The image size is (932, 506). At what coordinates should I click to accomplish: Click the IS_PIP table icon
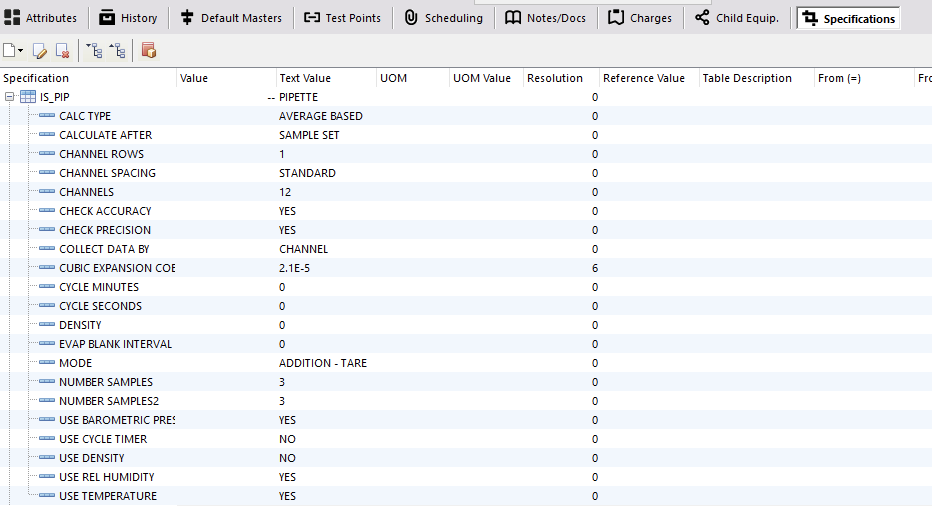(28, 97)
